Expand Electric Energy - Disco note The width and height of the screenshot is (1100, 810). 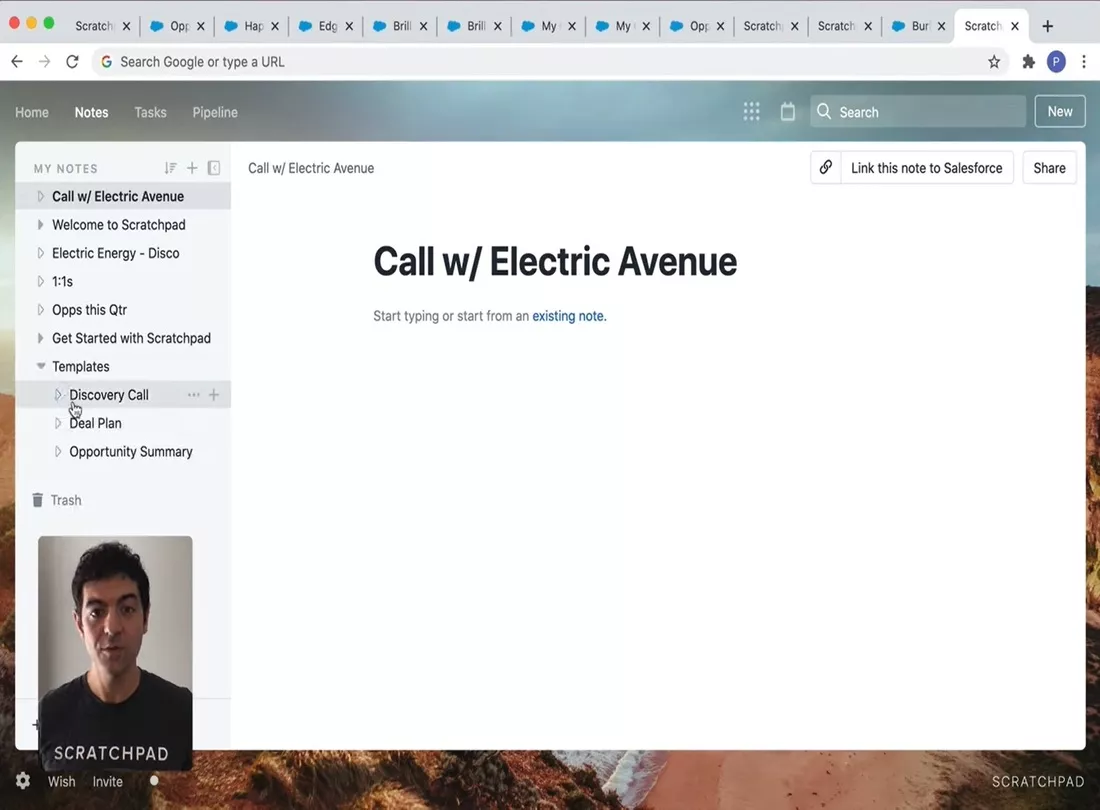pyautogui.click(x=40, y=253)
